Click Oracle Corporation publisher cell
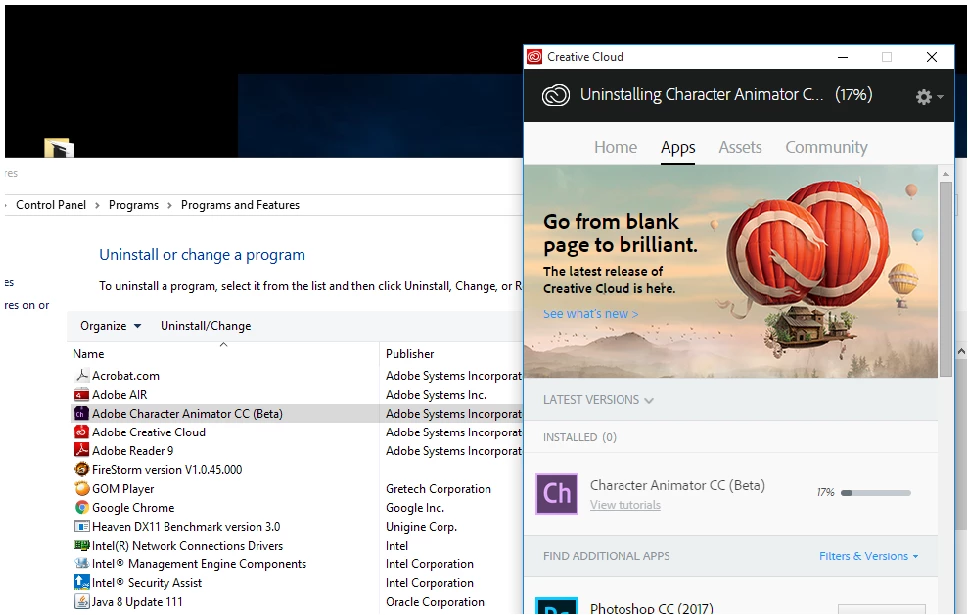Image resolution: width=968 pixels, height=615 pixels. point(435,601)
